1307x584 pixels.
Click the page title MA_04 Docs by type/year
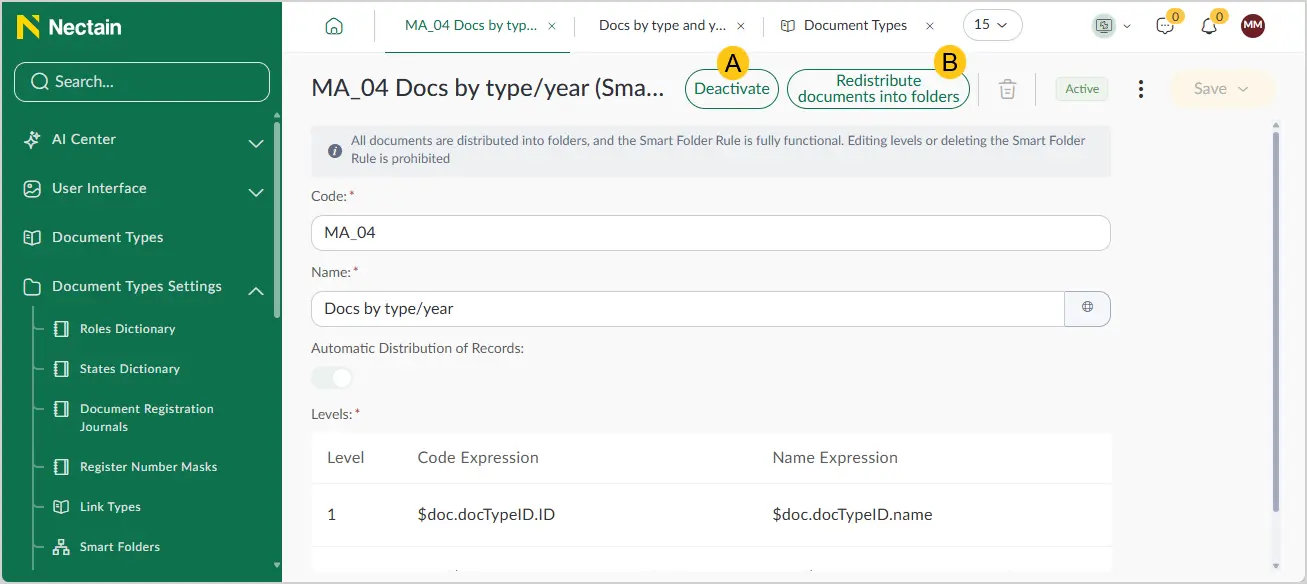tap(488, 88)
